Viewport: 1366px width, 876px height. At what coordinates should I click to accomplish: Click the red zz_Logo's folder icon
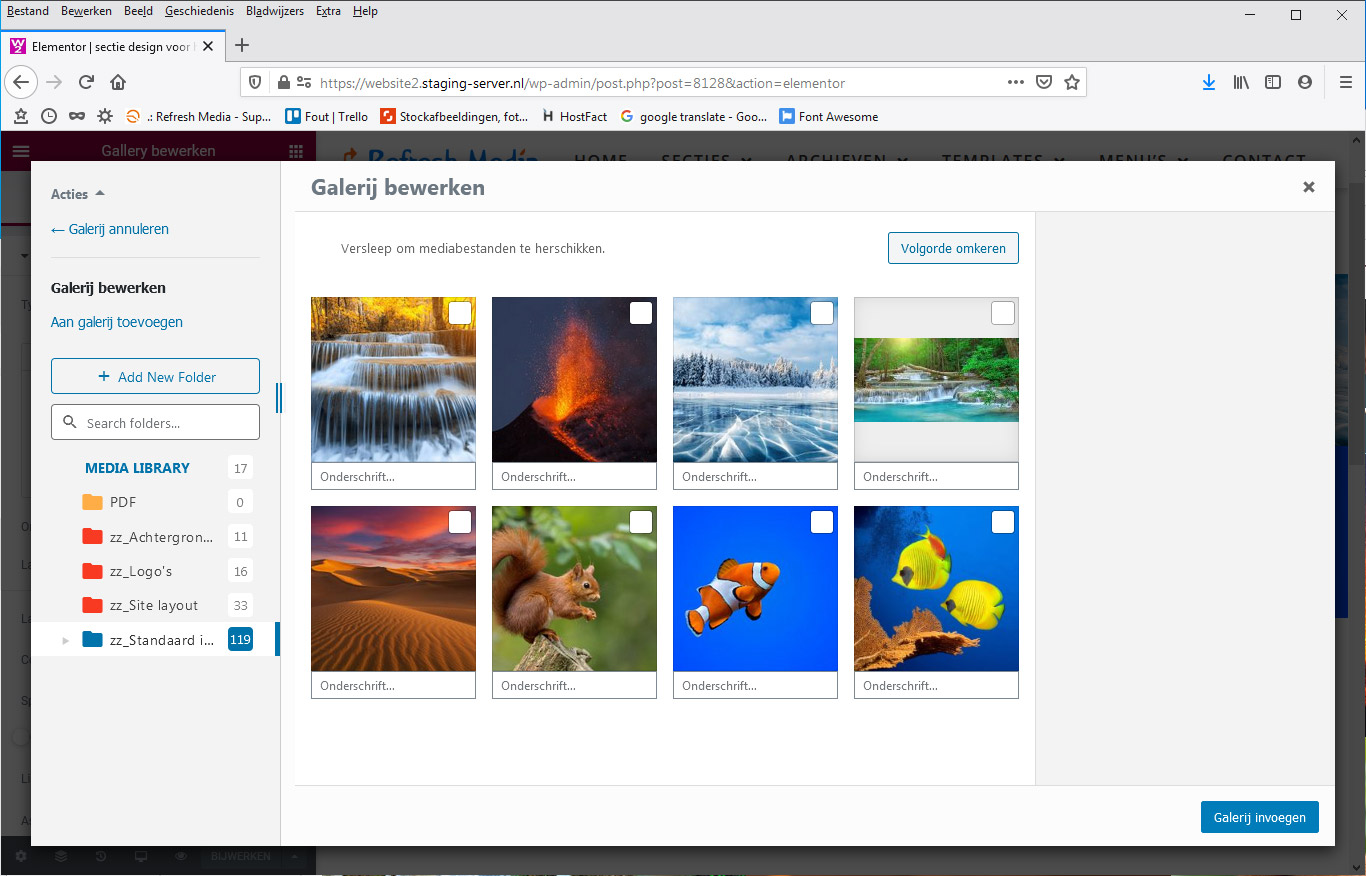[93, 571]
